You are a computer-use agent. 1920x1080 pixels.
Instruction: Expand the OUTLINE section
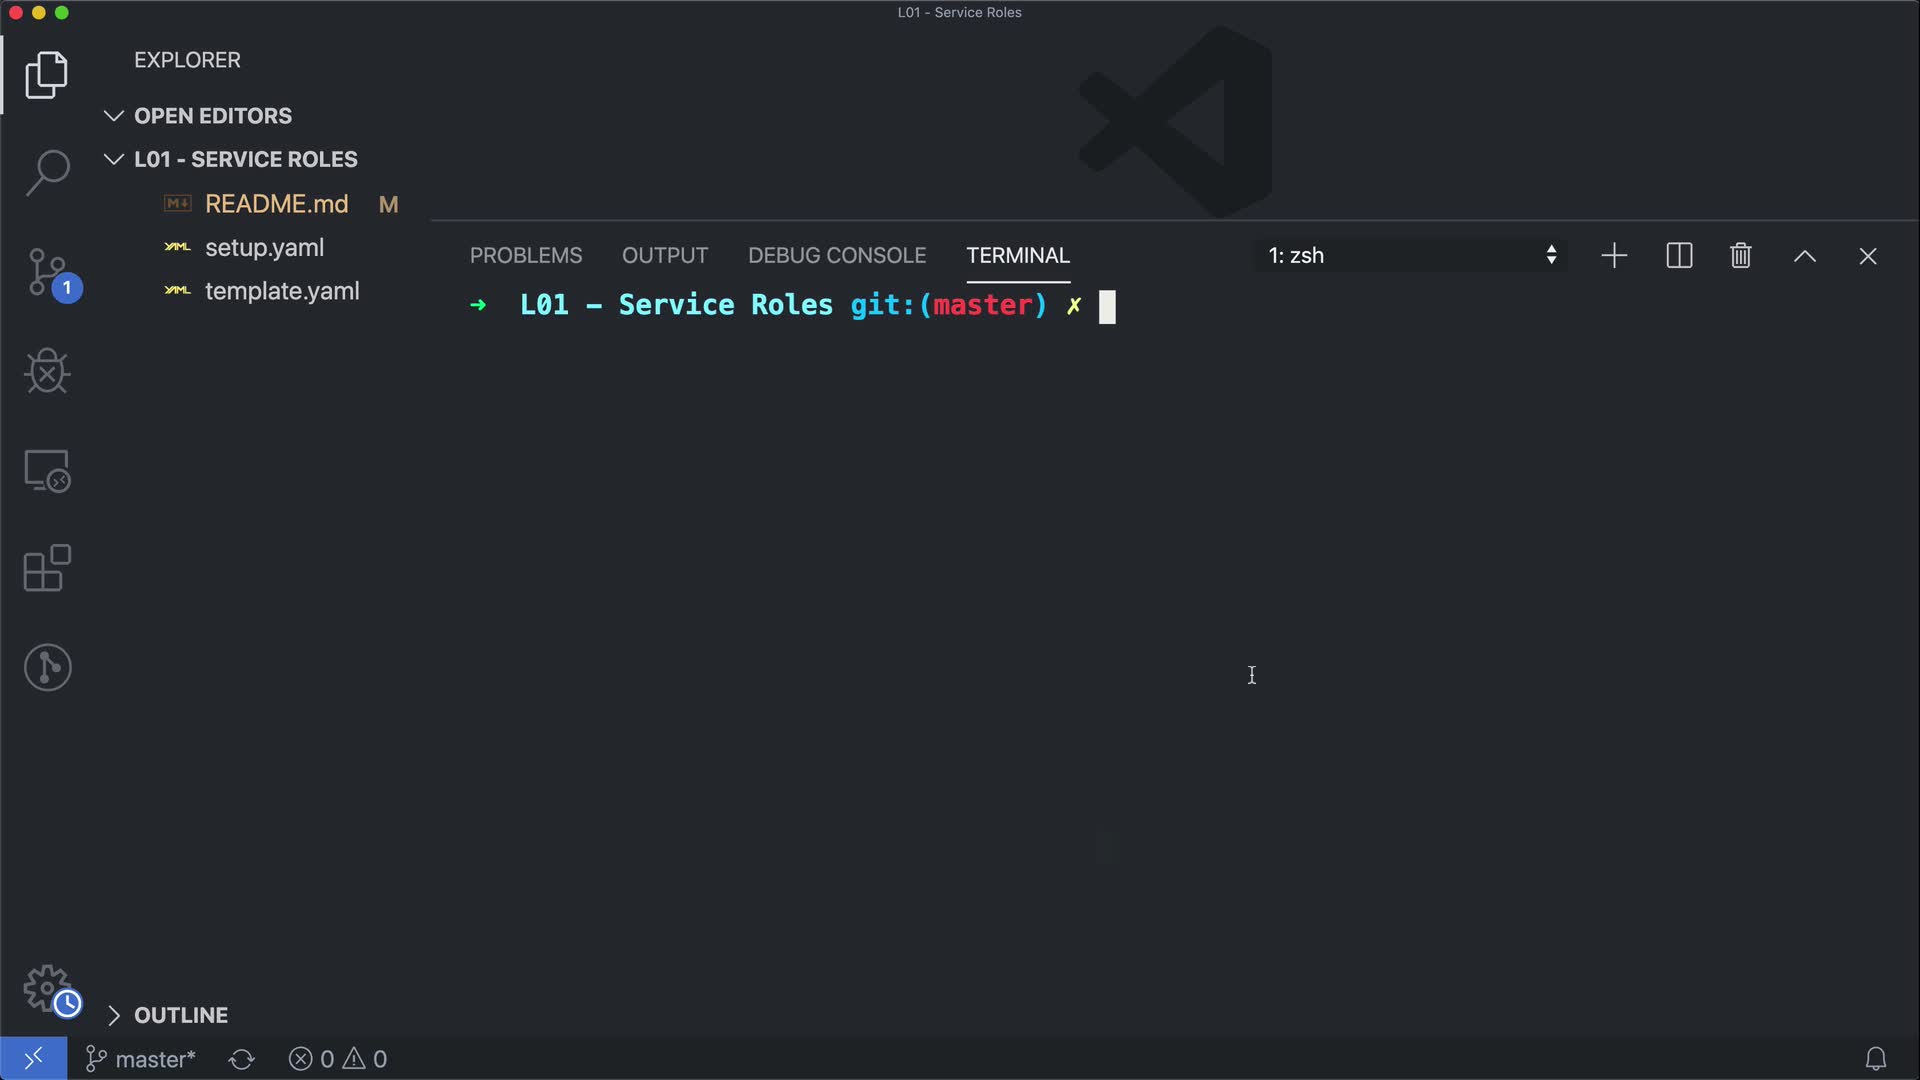click(114, 1015)
